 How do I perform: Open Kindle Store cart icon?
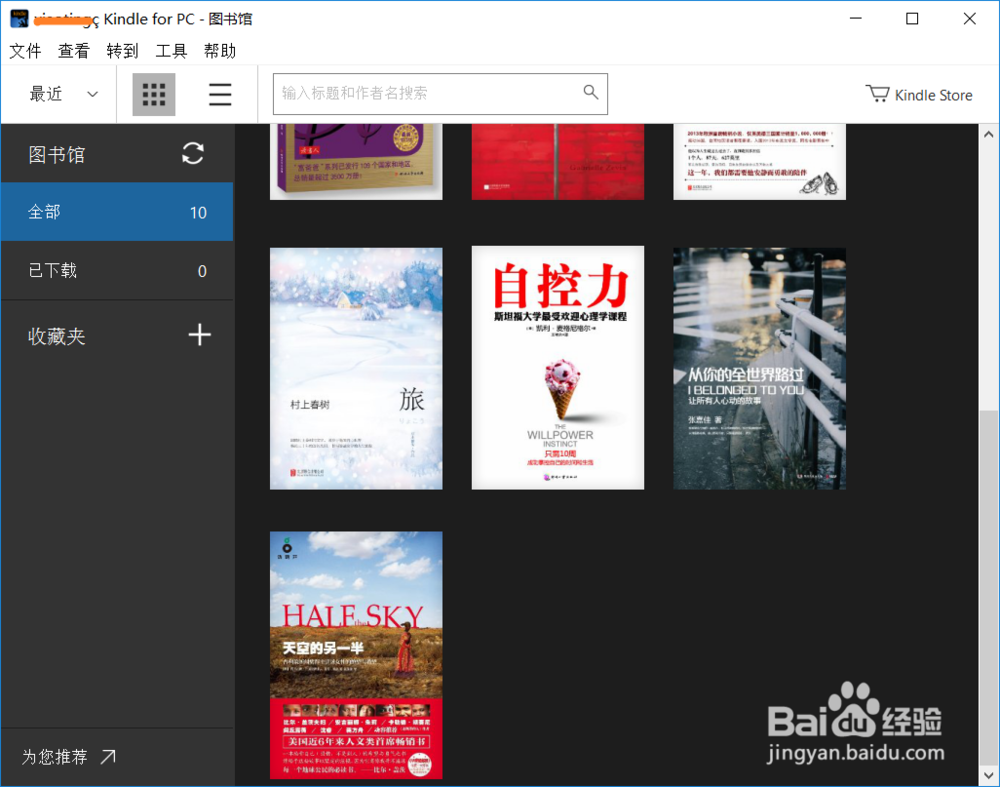[x=878, y=94]
